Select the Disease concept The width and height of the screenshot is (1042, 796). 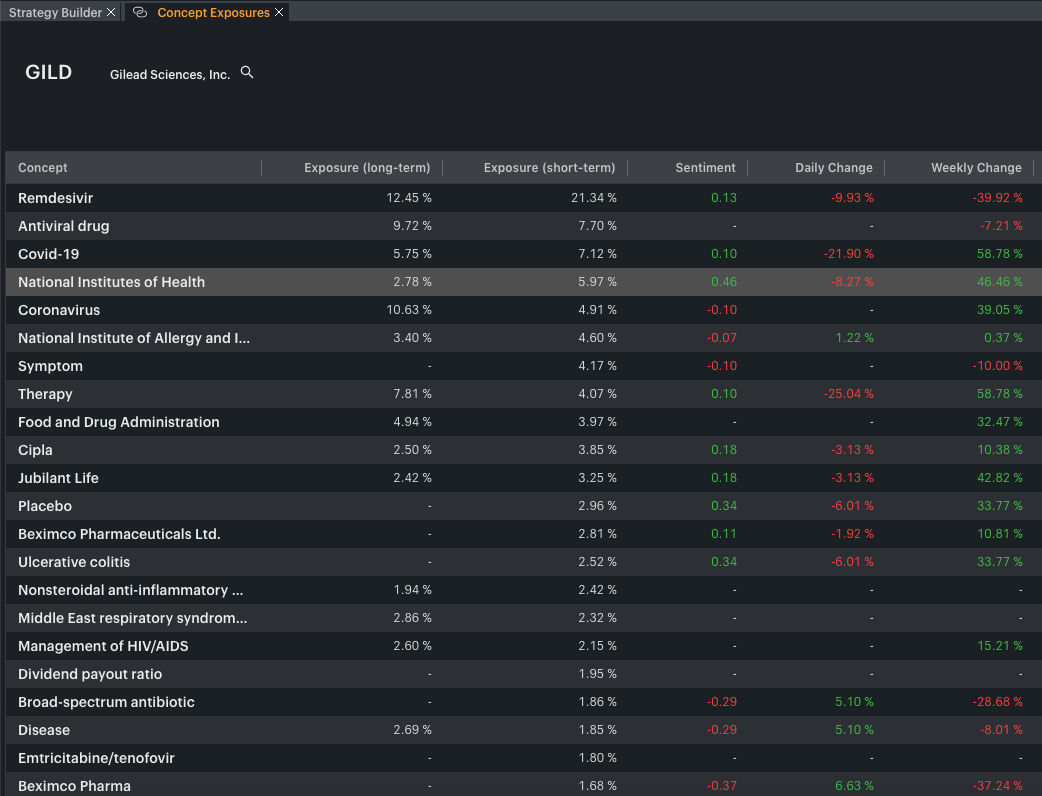44,730
